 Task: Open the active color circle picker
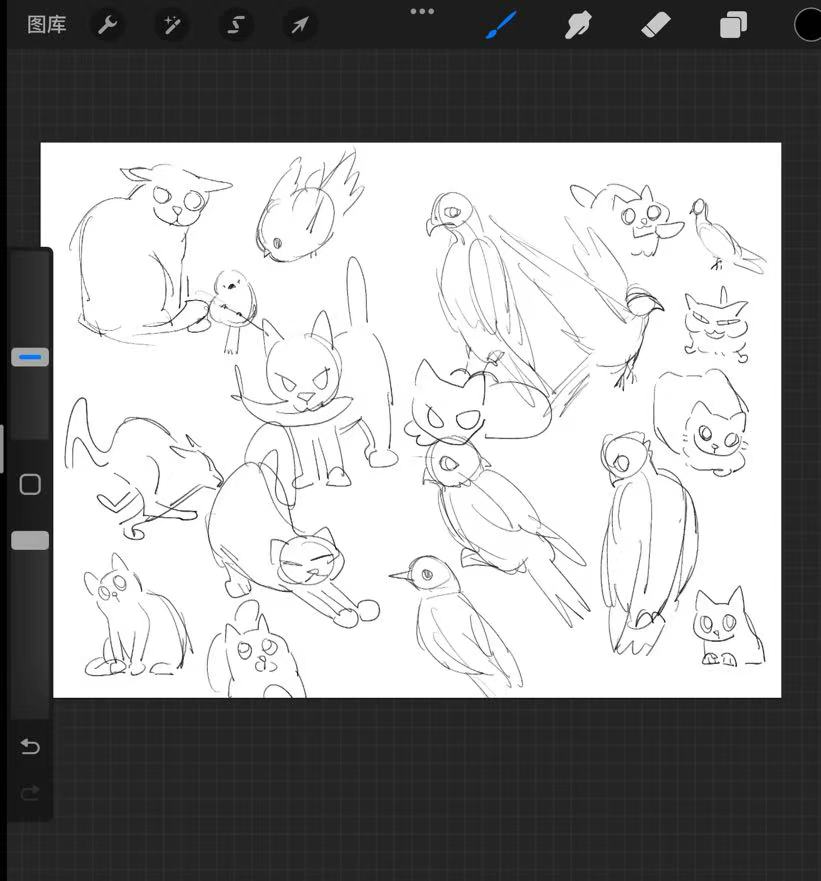pyautogui.click(x=808, y=25)
